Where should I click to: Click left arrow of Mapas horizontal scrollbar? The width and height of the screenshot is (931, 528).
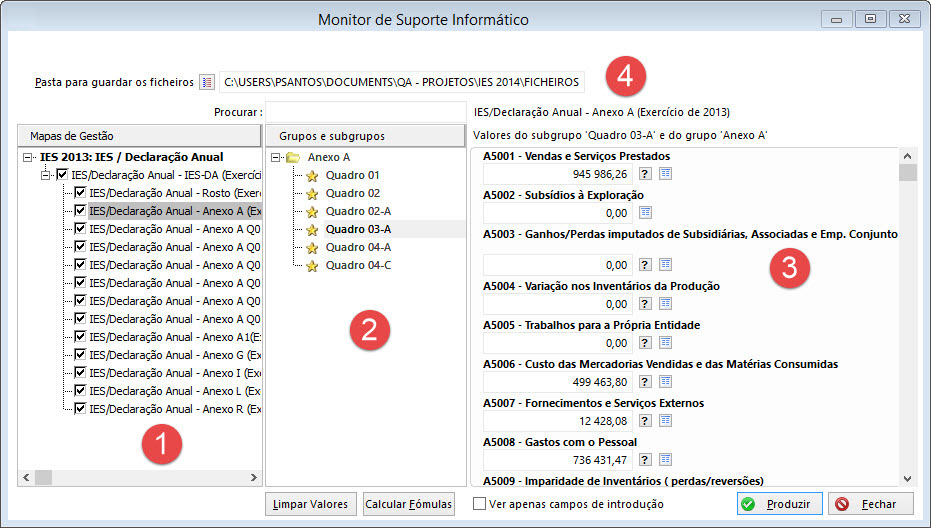click(26, 478)
